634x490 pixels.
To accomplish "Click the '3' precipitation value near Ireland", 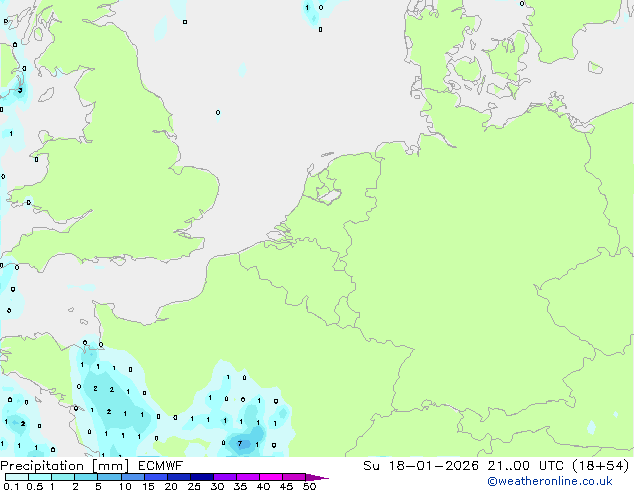I will click(20, 90).
